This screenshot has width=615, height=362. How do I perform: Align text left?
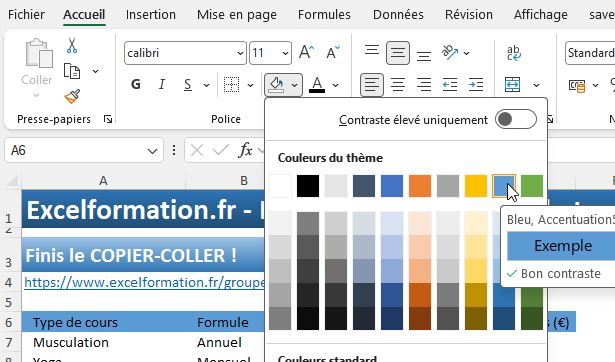(x=371, y=85)
